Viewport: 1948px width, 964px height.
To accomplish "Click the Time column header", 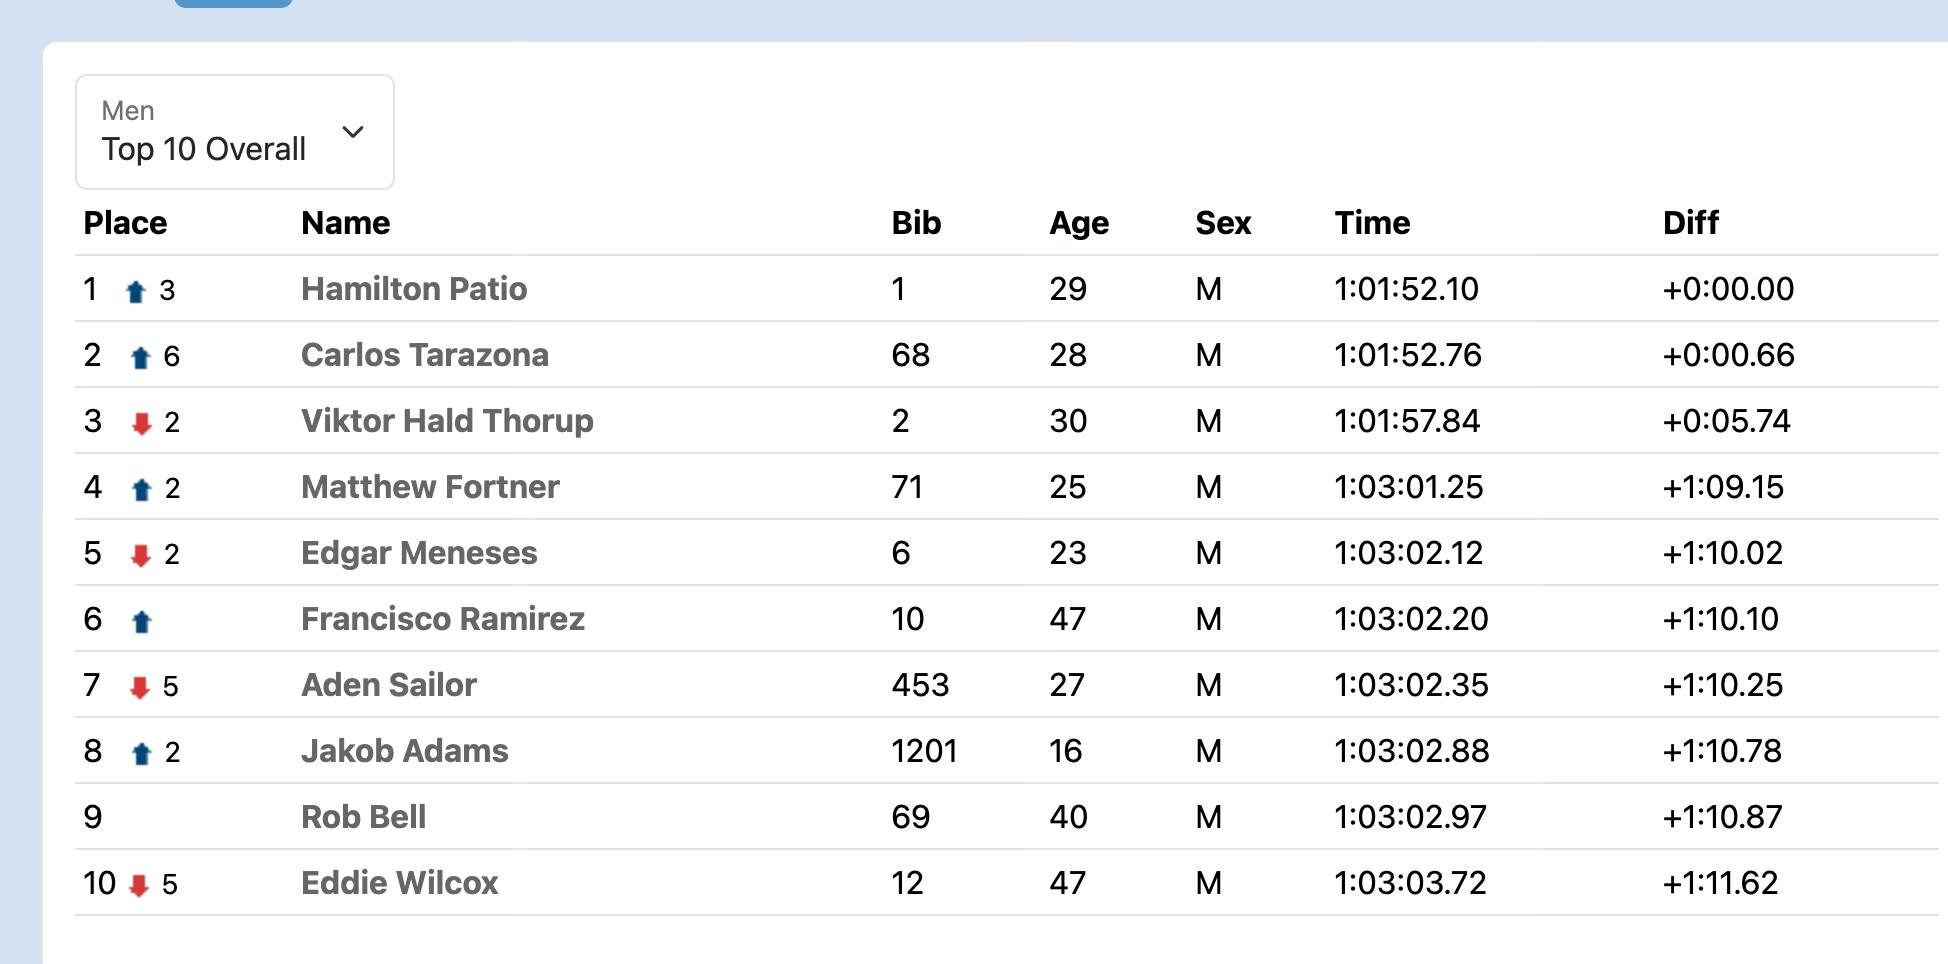I will click(x=1372, y=223).
